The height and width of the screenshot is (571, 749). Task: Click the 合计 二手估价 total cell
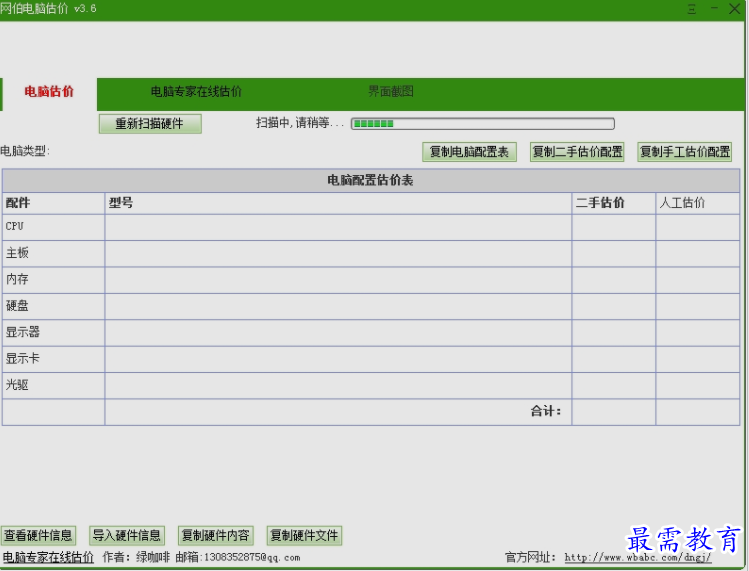614,412
